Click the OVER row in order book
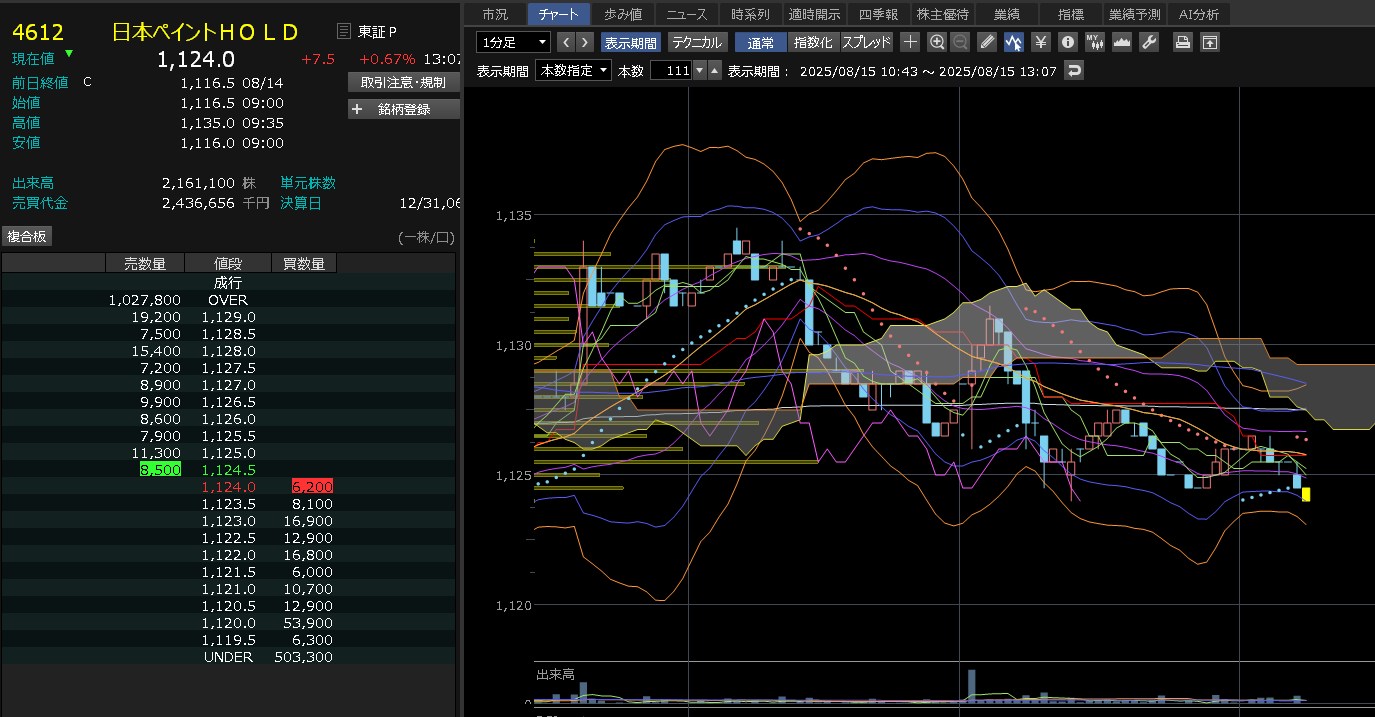Image resolution: width=1375 pixels, height=717 pixels. pos(228,300)
